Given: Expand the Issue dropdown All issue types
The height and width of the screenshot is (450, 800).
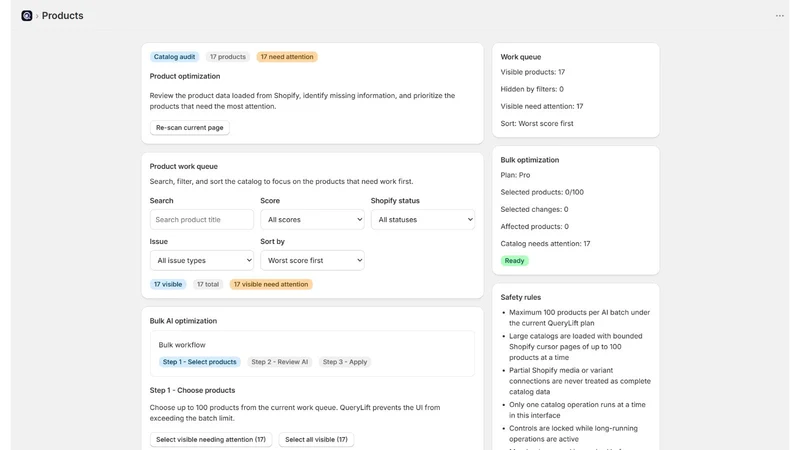Looking at the screenshot, I should pyautogui.click(x=202, y=260).
